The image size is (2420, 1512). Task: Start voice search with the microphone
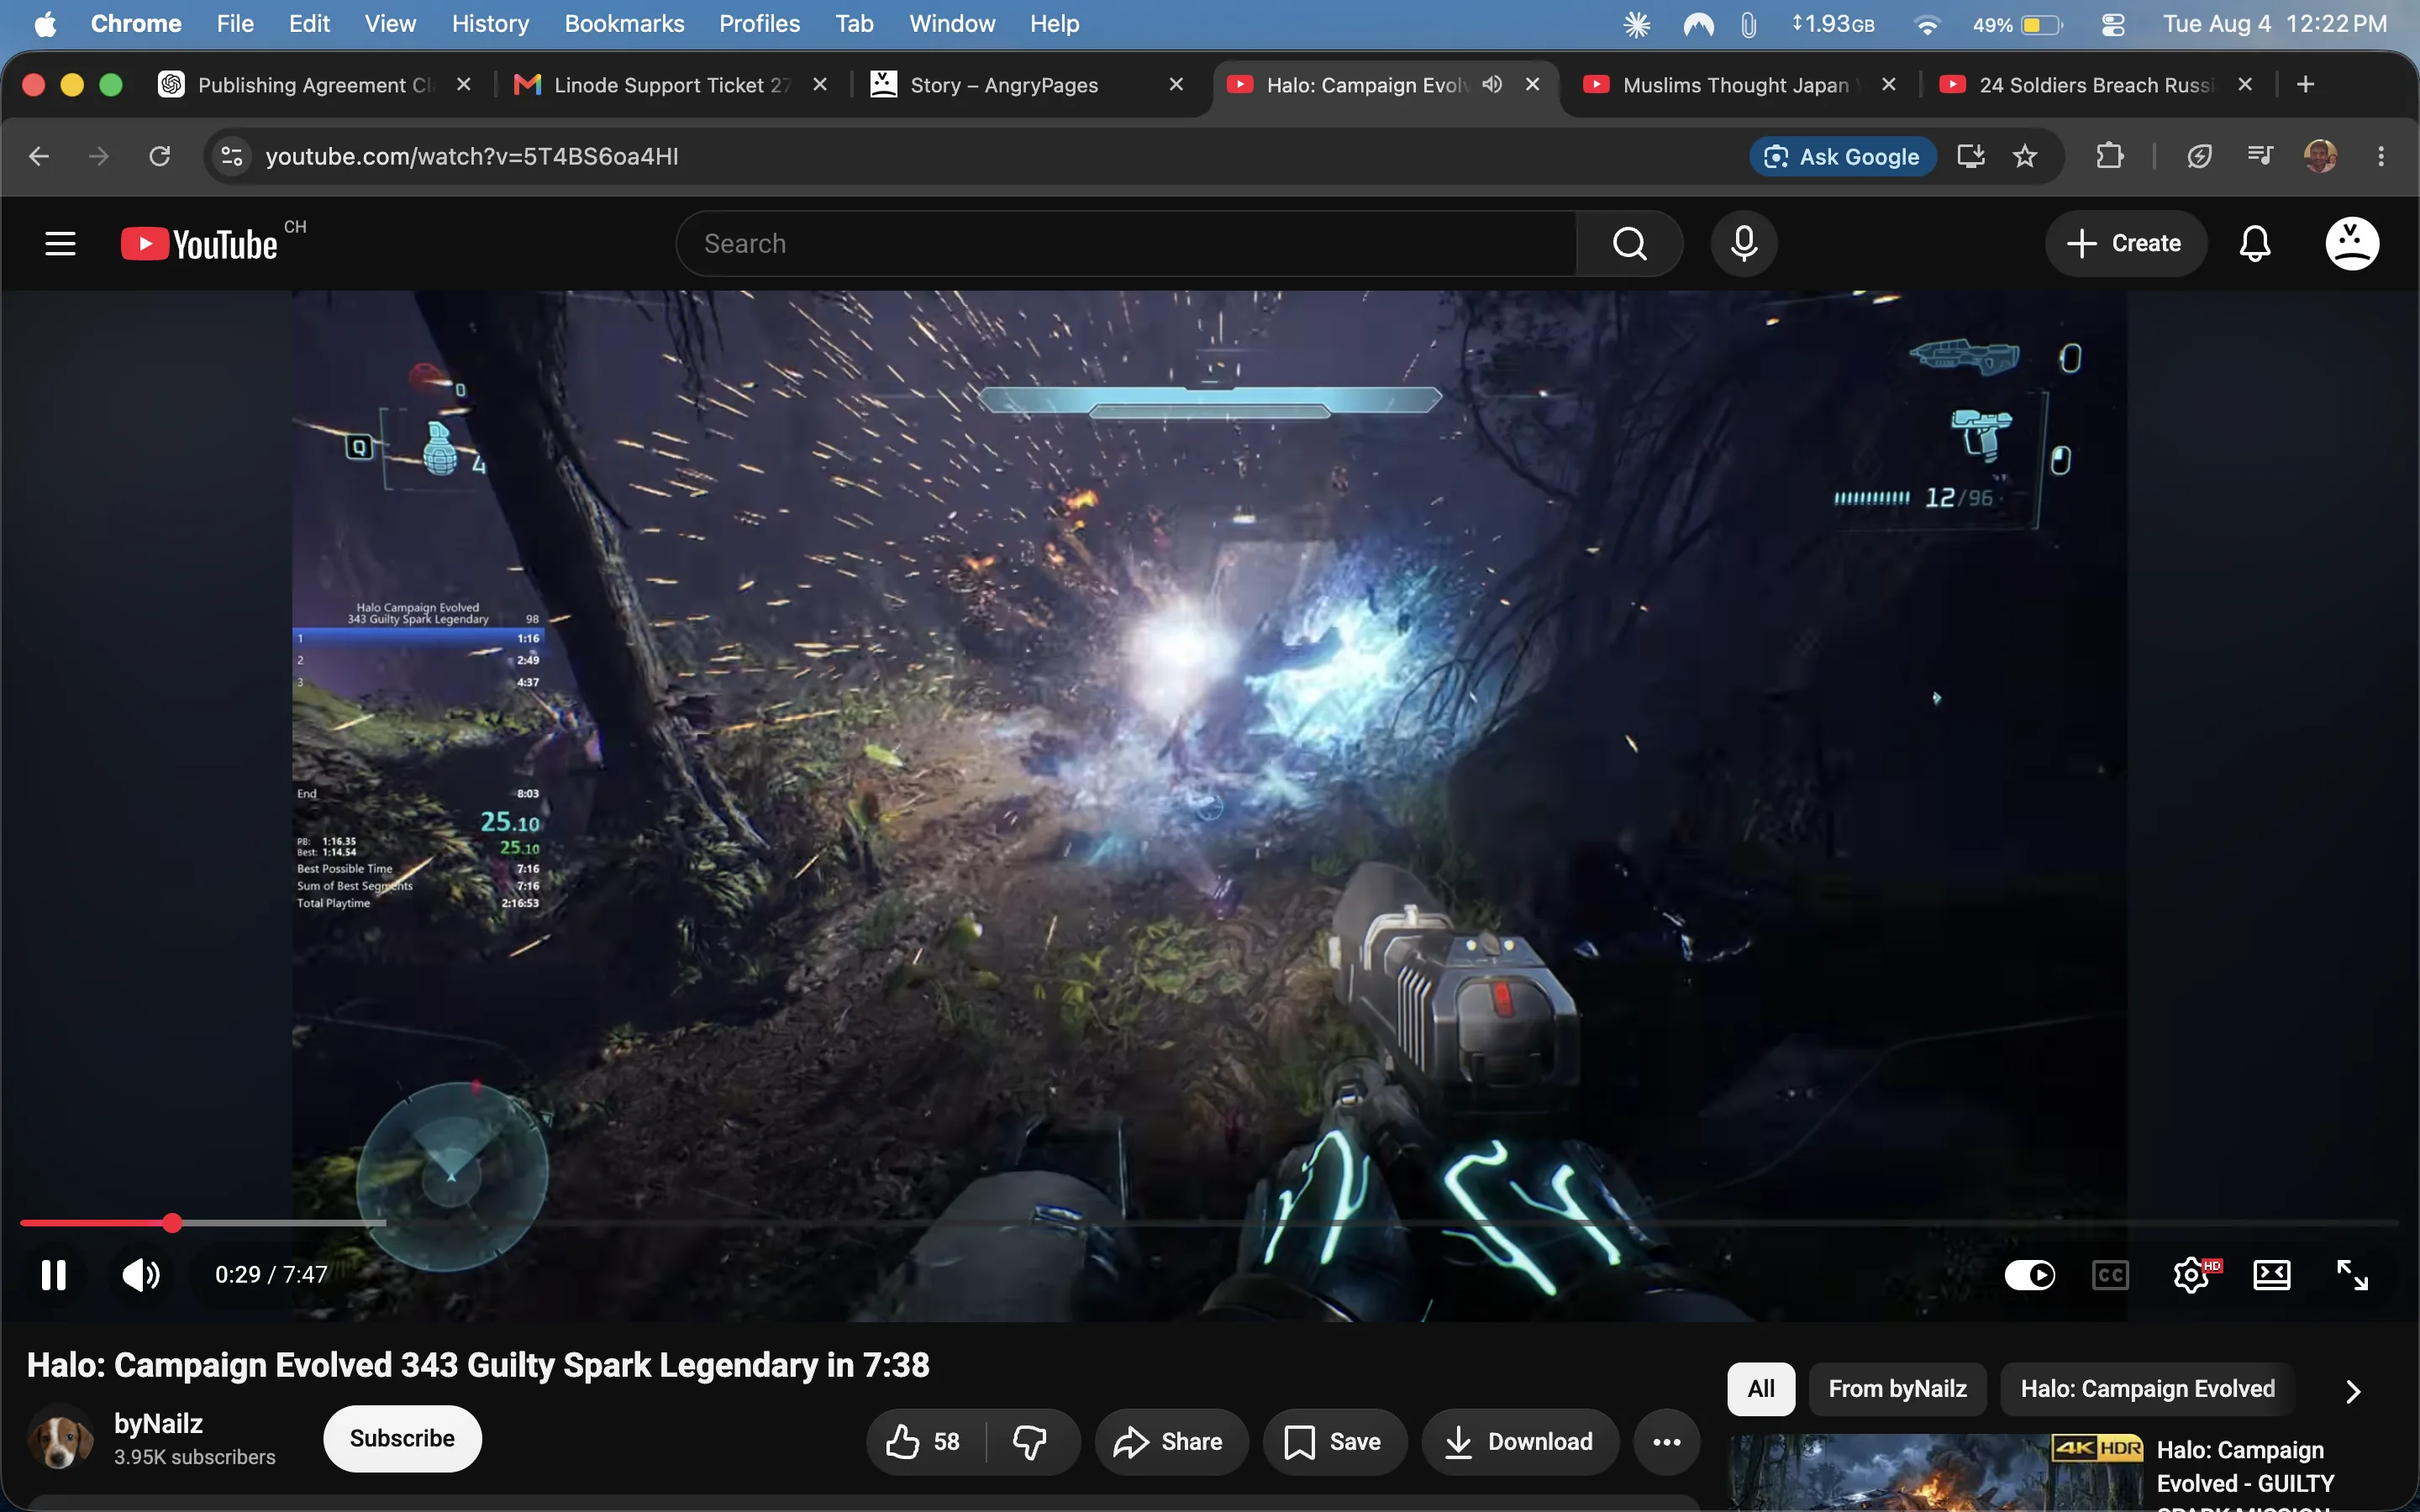tap(1743, 243)
